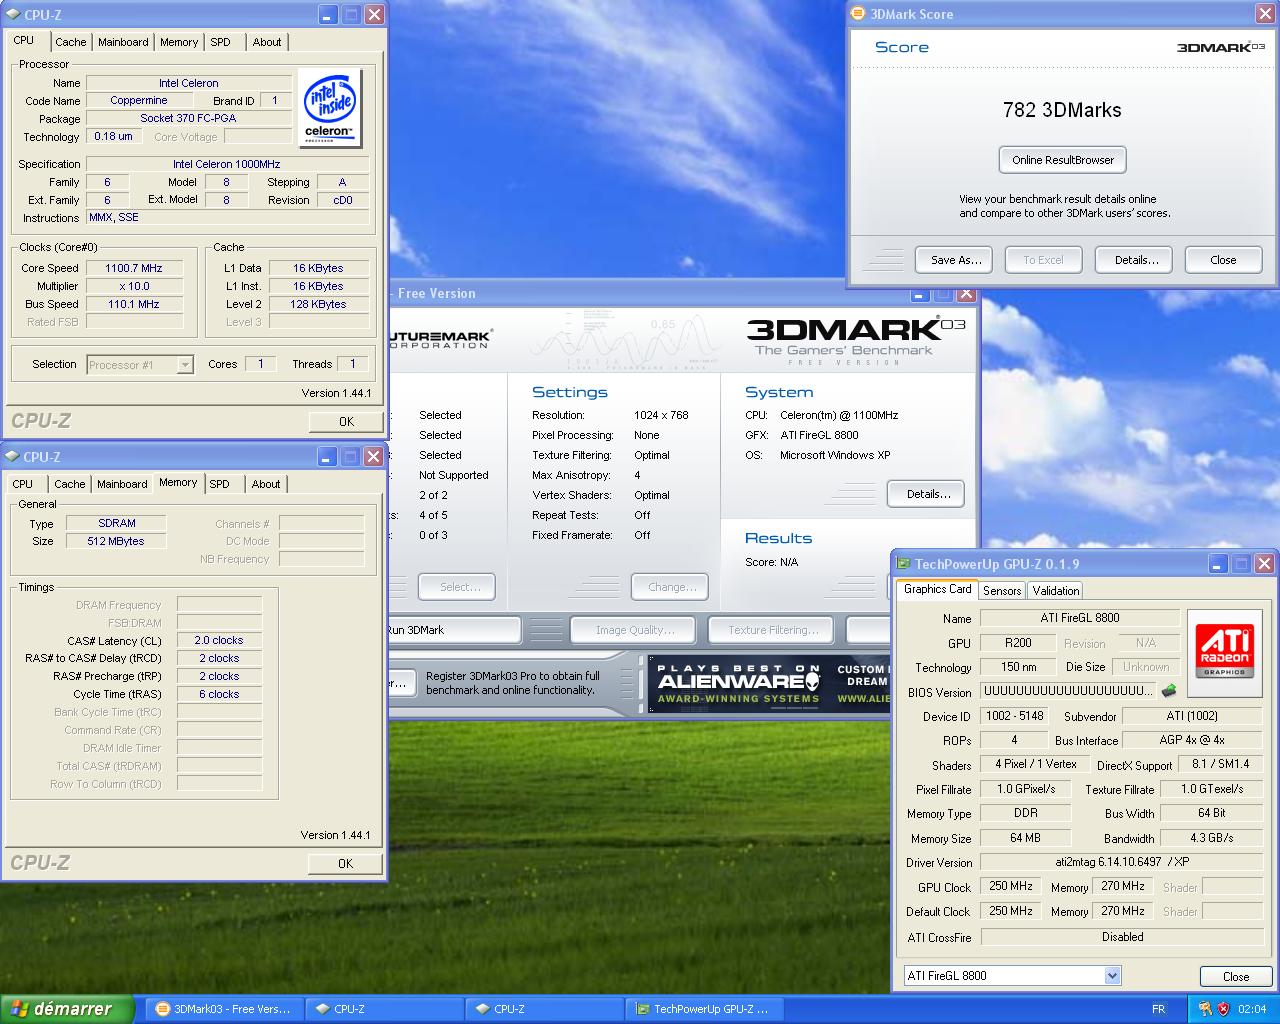Click the CPU-Z title icon above Processor section
The width and height of the screenshot is (1280, 1024).
[x=12, y=14]
